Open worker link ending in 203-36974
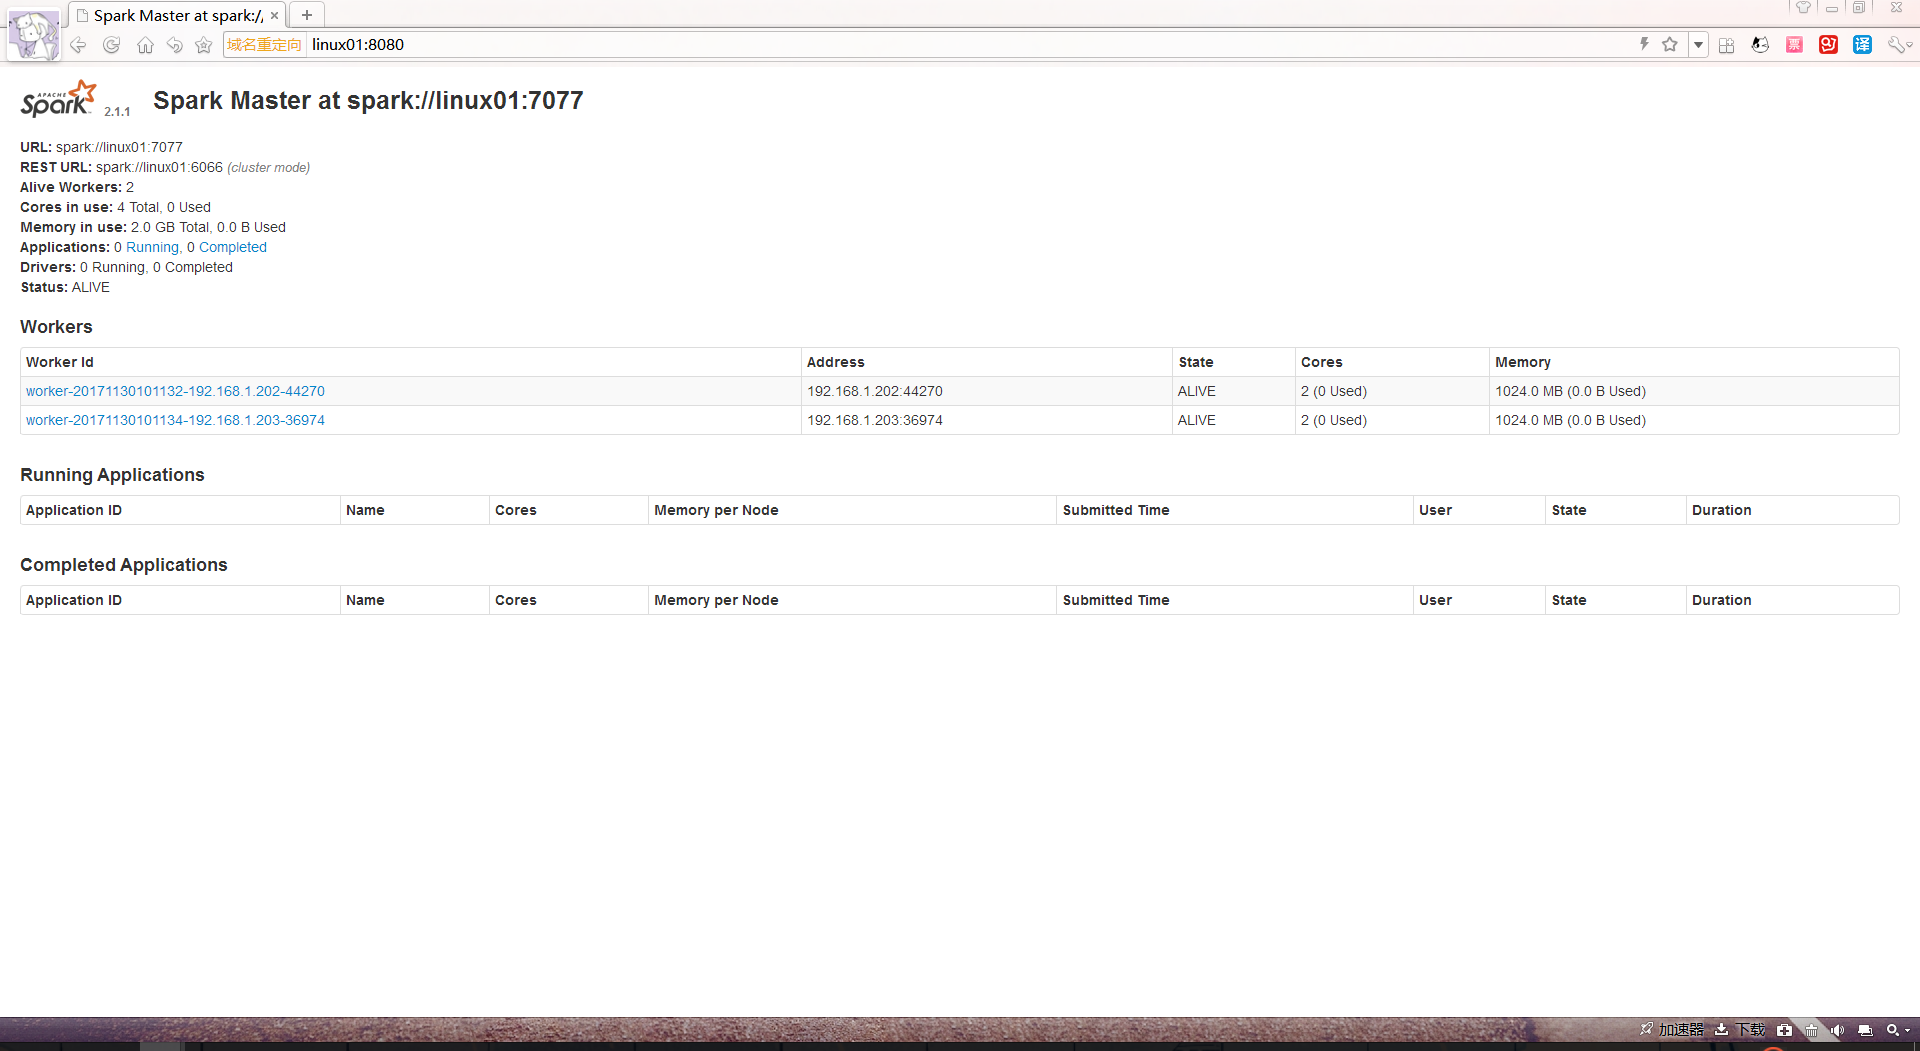1920x1051 pixels. 175,420
